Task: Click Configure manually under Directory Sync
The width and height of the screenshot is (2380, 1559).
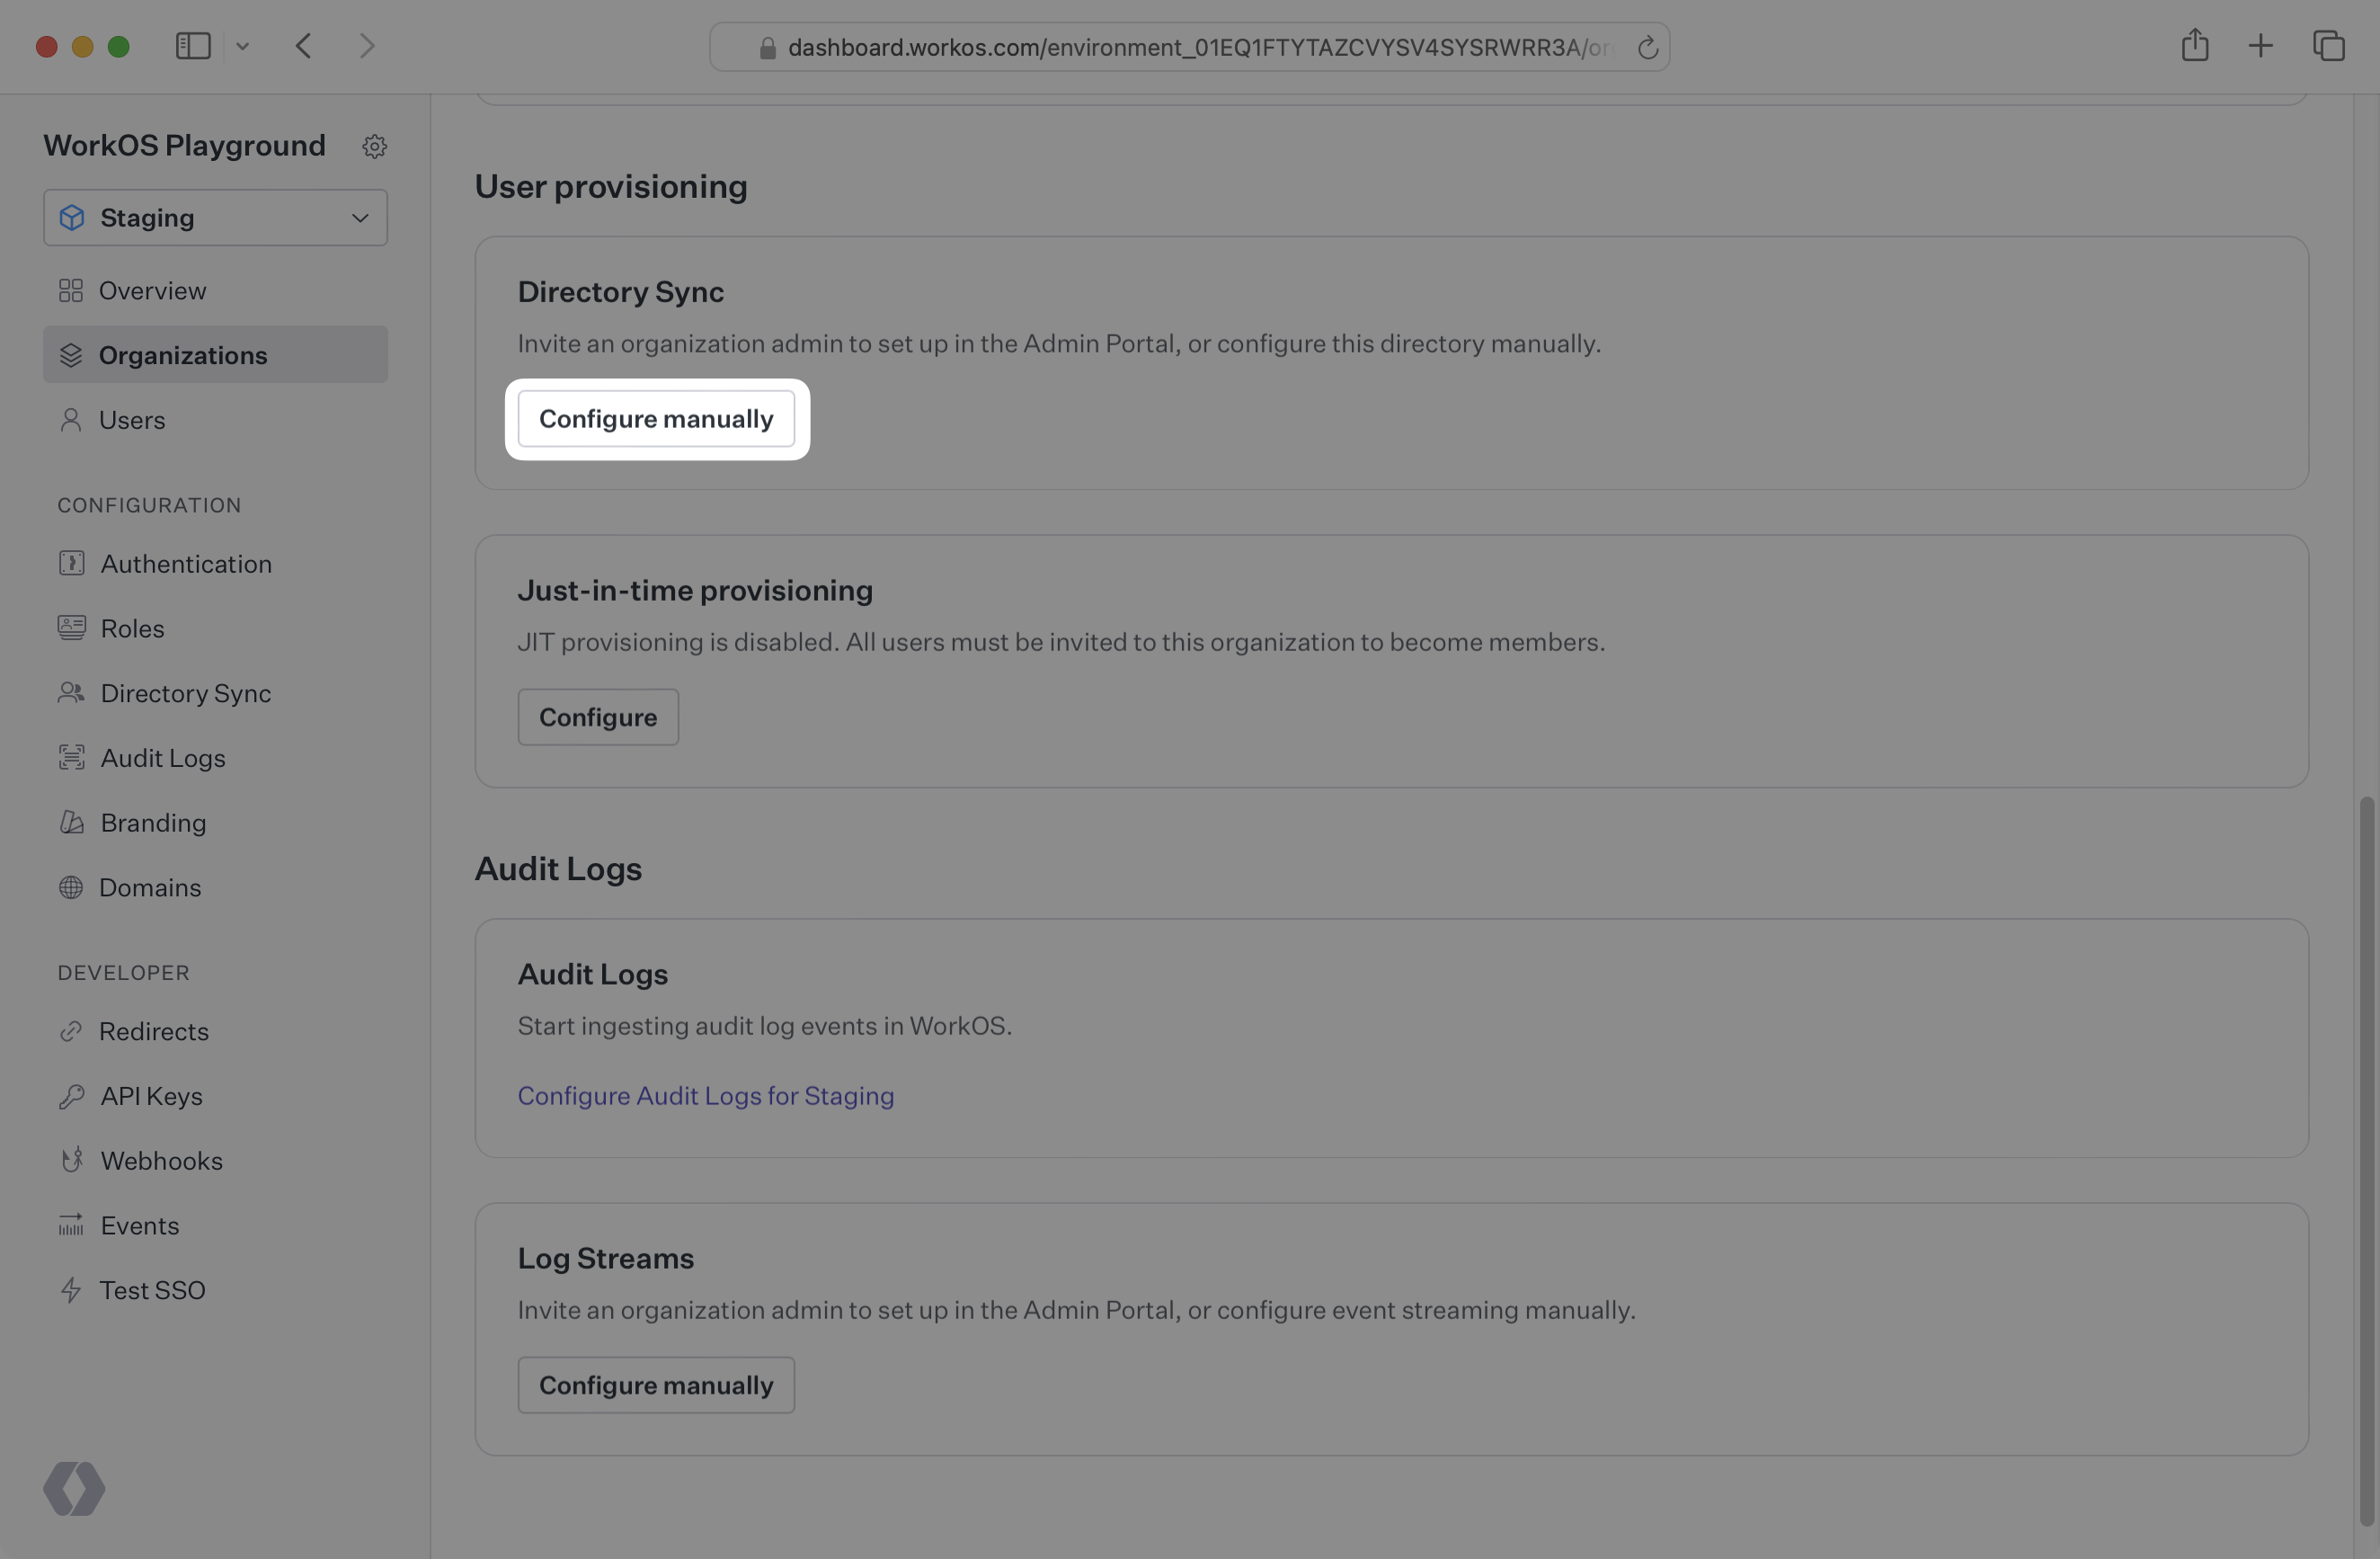Action: pos(656,419)
